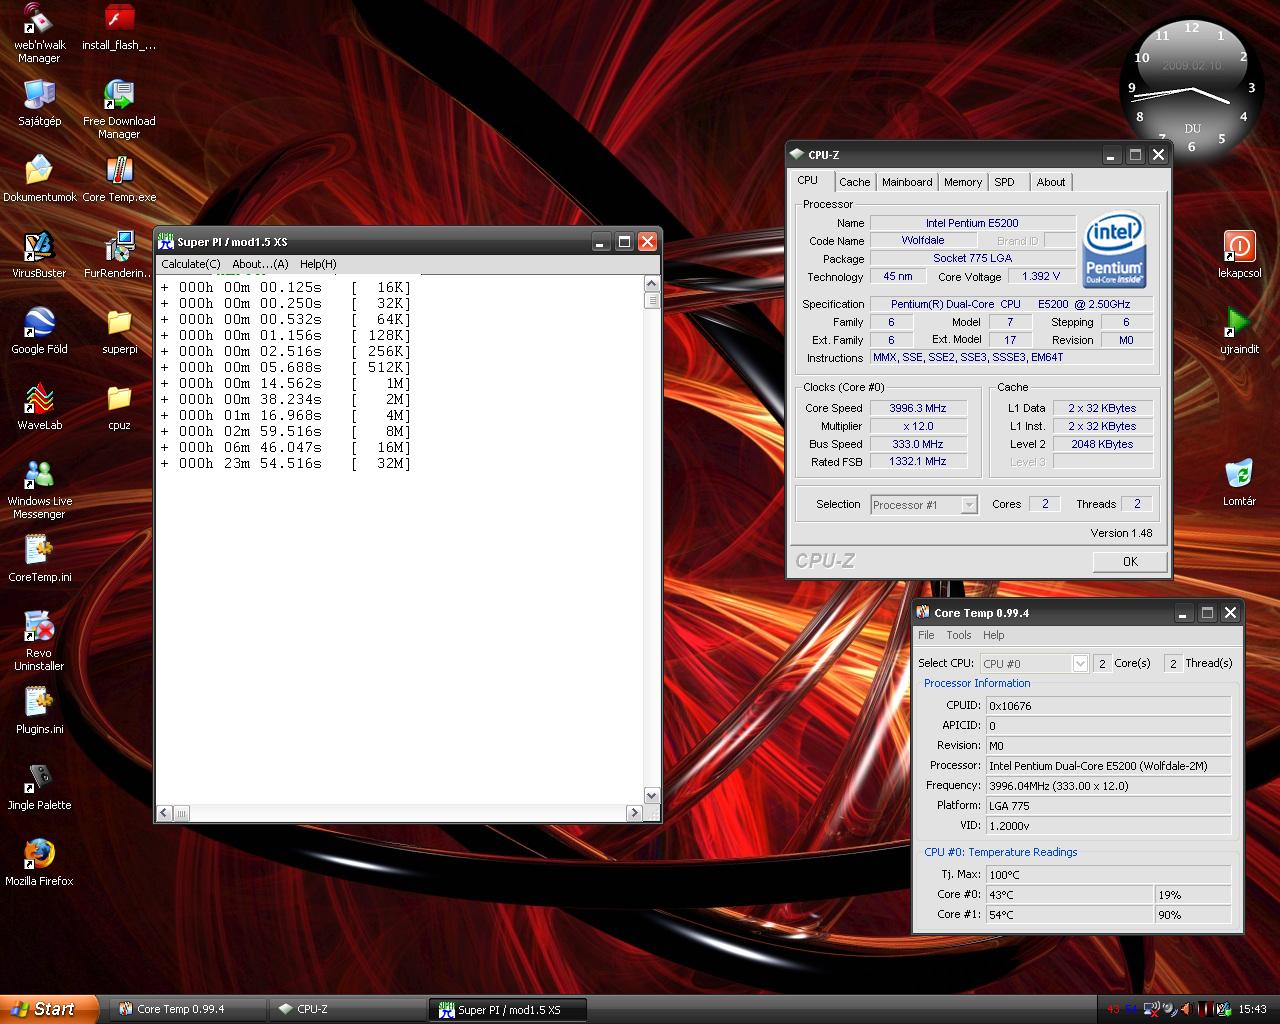1280x1024 pixels.
Task: Open the ujraindit restart icon
Action: (x=1239, y=331)
